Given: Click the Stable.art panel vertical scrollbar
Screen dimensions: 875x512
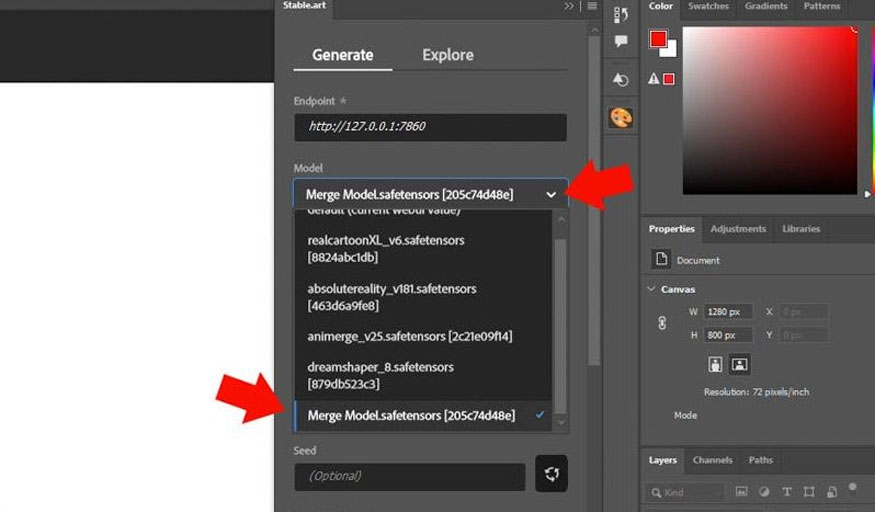Looking at the screenshot, I should click(x=594, y=201).
